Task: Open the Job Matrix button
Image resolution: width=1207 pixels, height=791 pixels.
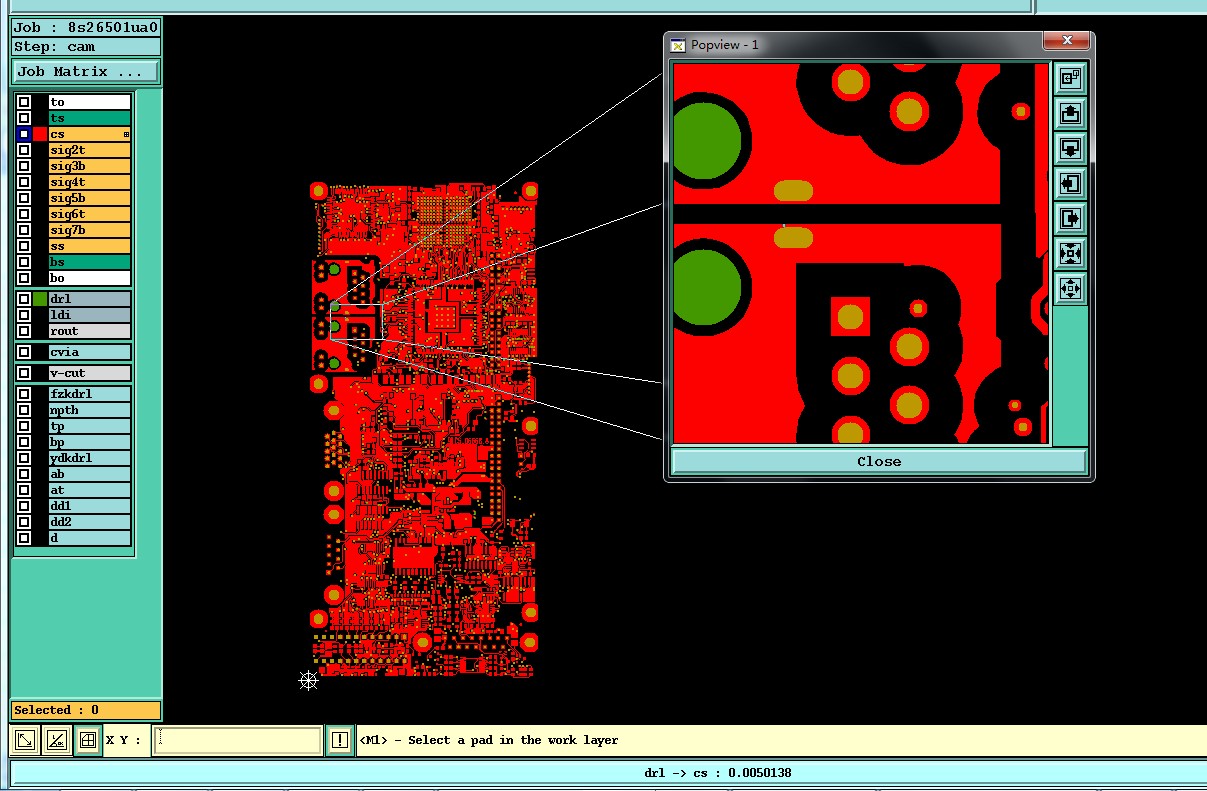Action: (85, 72)
